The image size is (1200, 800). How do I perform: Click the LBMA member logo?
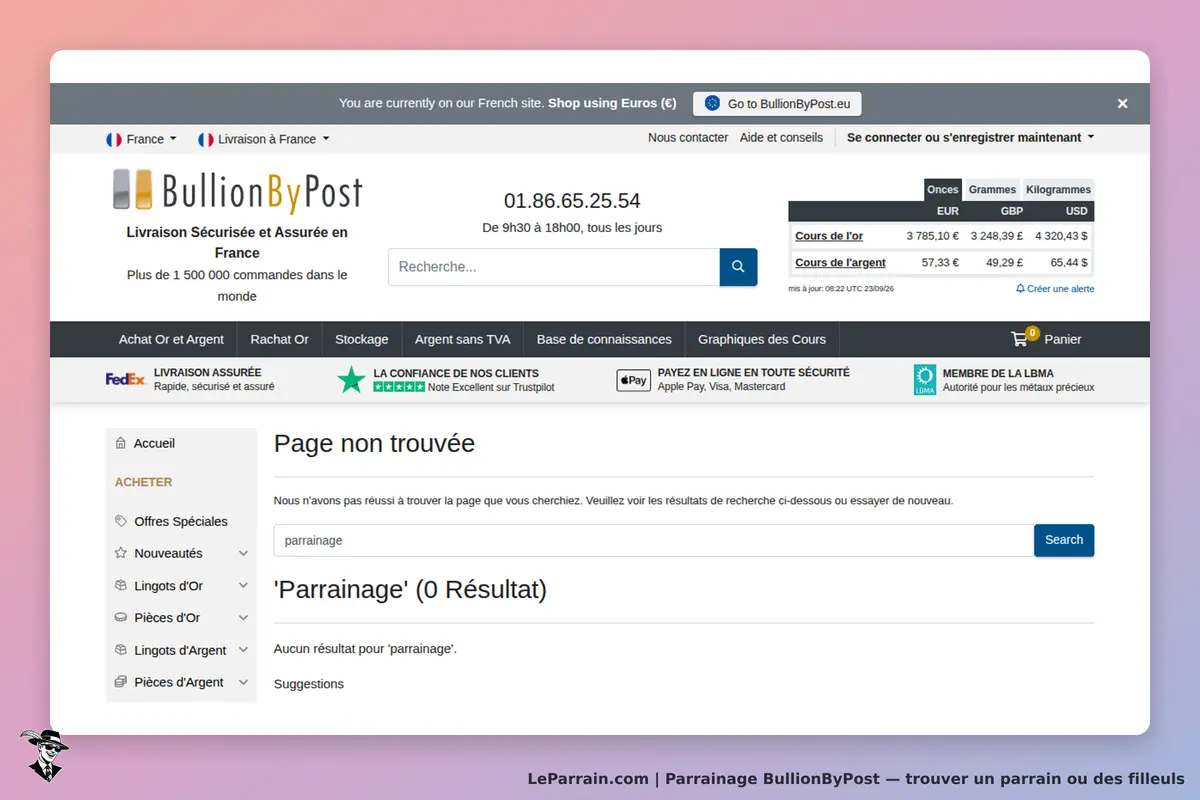coord(925,379)
